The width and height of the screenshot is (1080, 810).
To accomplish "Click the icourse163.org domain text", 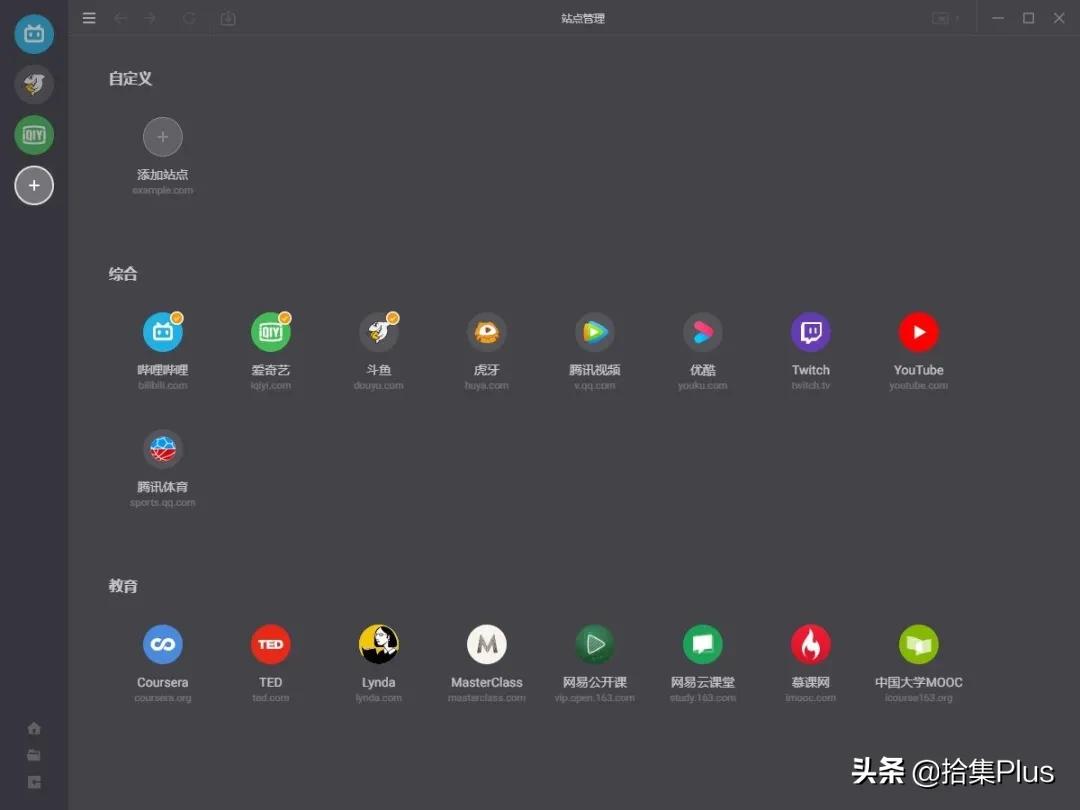I will tap(919, 698).
